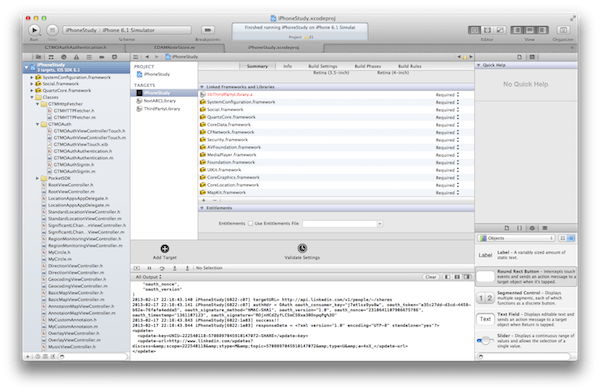The width and height of the screenshot is (600, 392).
Task: Add a linked framework with plus button
Action: pyautogui.click(x=204, y=200)
